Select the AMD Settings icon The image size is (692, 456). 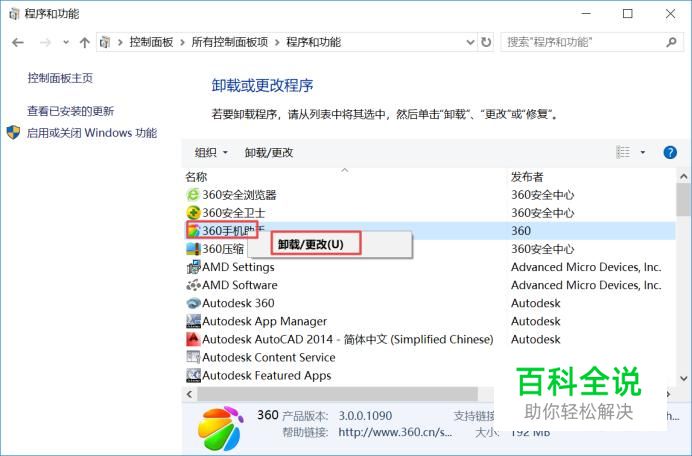(x=193, y=267)
